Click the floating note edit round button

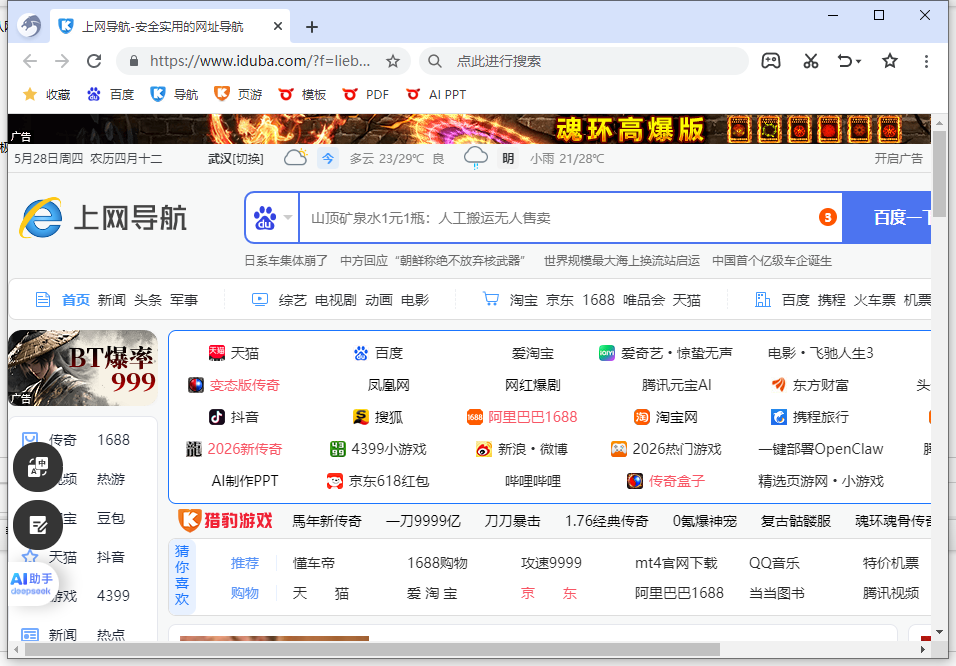pos(38,525)
